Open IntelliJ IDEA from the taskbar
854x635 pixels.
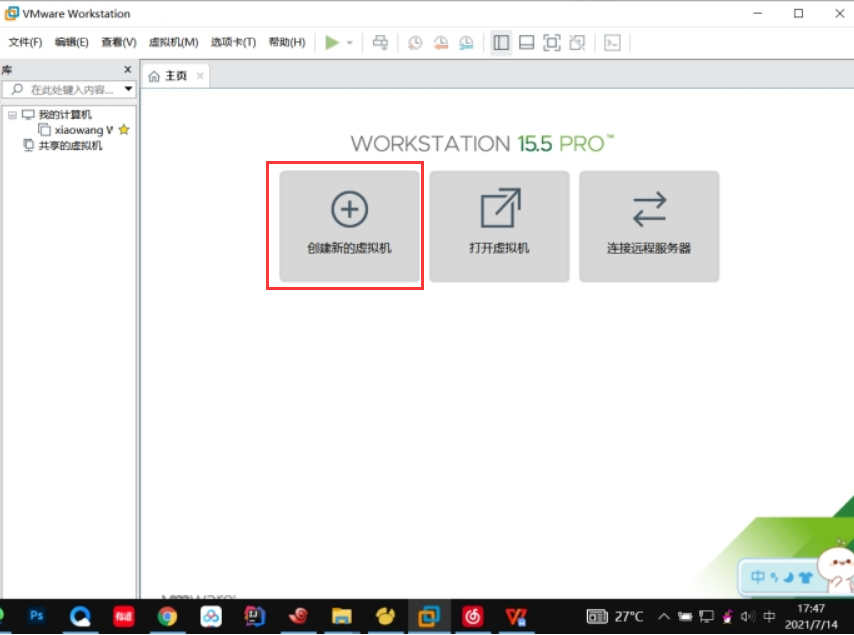[254, 616]
